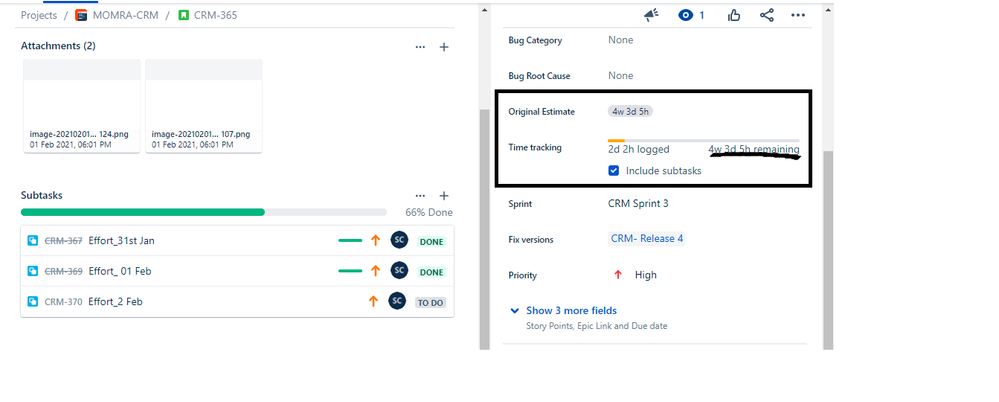Uncheck the Include subtasks checkbox
This screenshot has height=402, width=999.
(614, 171)
